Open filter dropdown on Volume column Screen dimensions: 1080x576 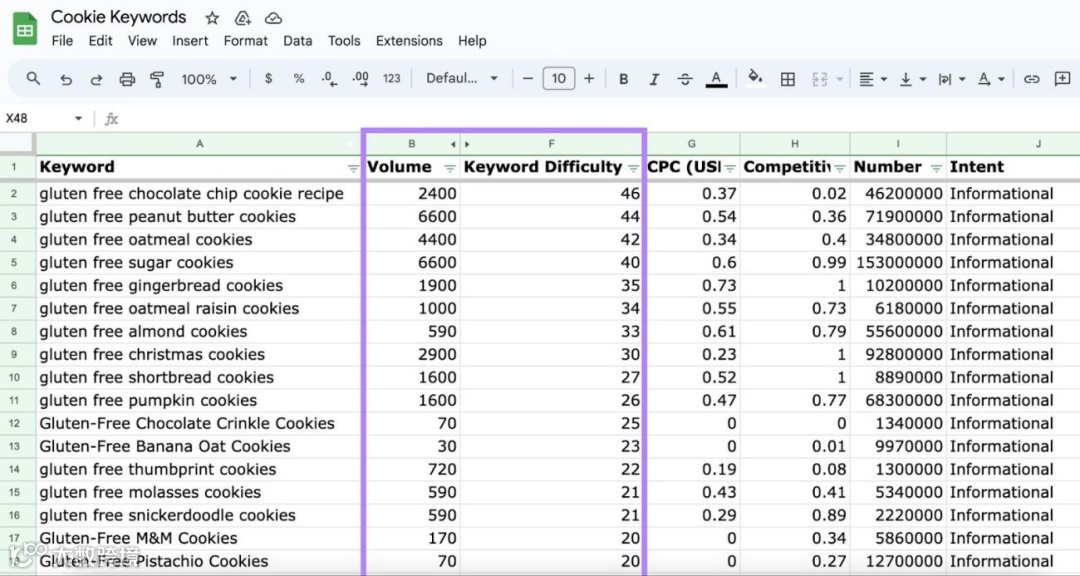[x=450, y=168]
